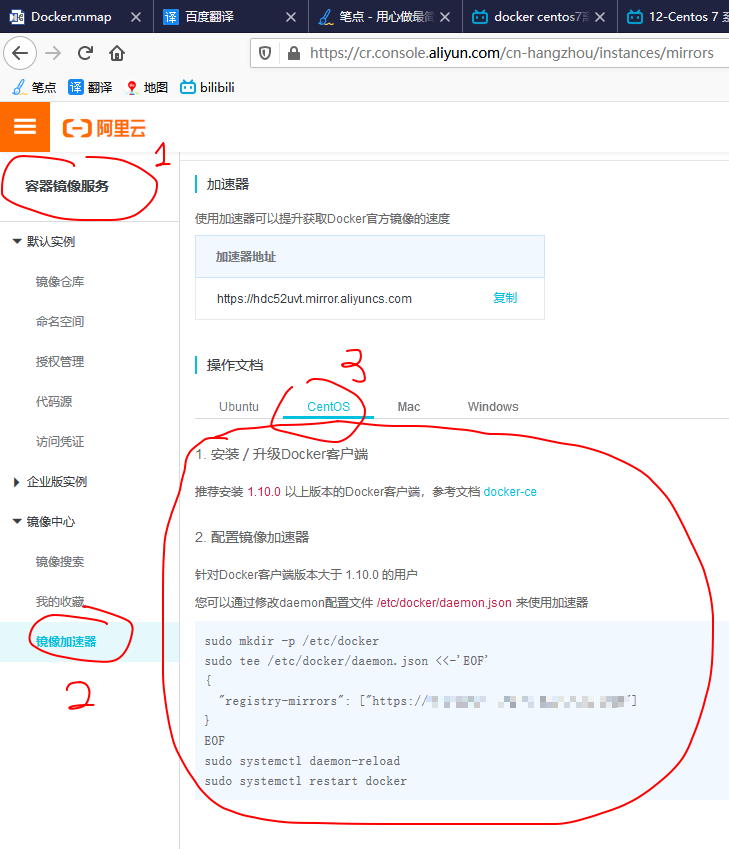Click the sudo tee daemon.json line
Image resolution: width=729 pixels, height=849 pixels.
tap(346, 661)
